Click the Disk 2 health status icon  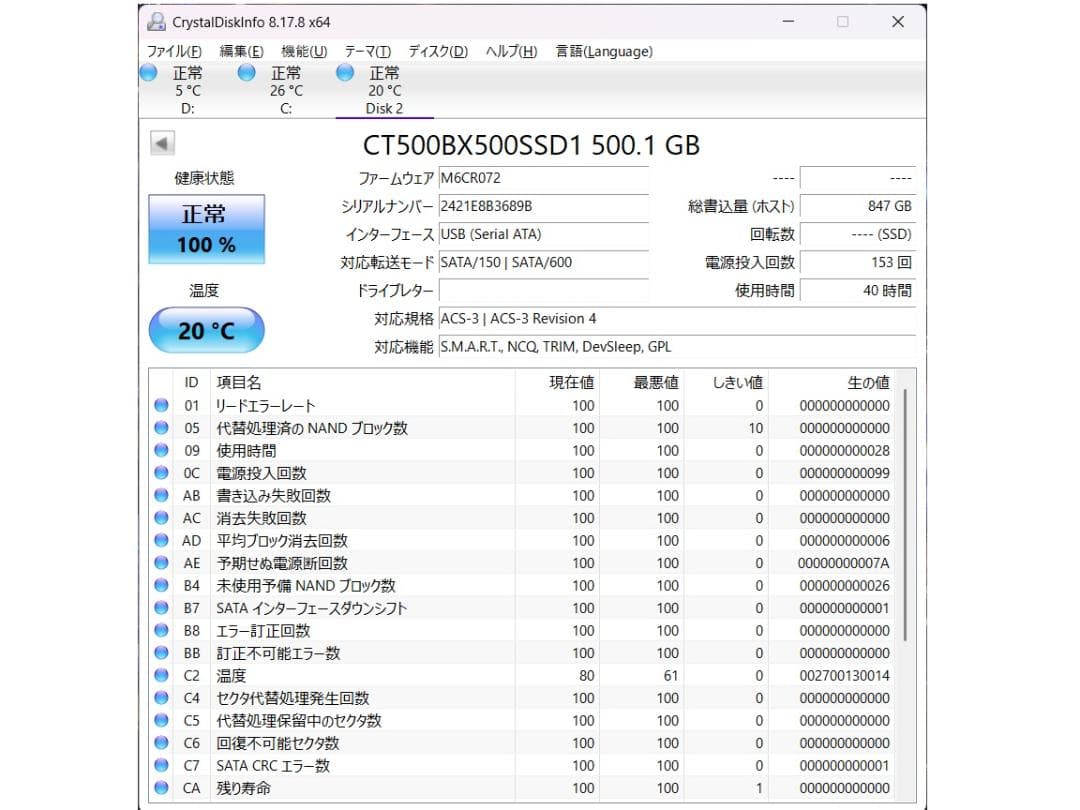[345, 73]
